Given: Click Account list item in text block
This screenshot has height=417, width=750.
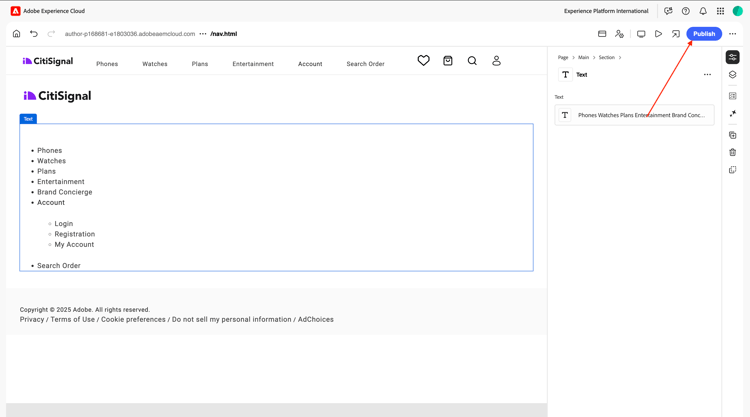Looking at the screenshot, I should pos(51,203).
